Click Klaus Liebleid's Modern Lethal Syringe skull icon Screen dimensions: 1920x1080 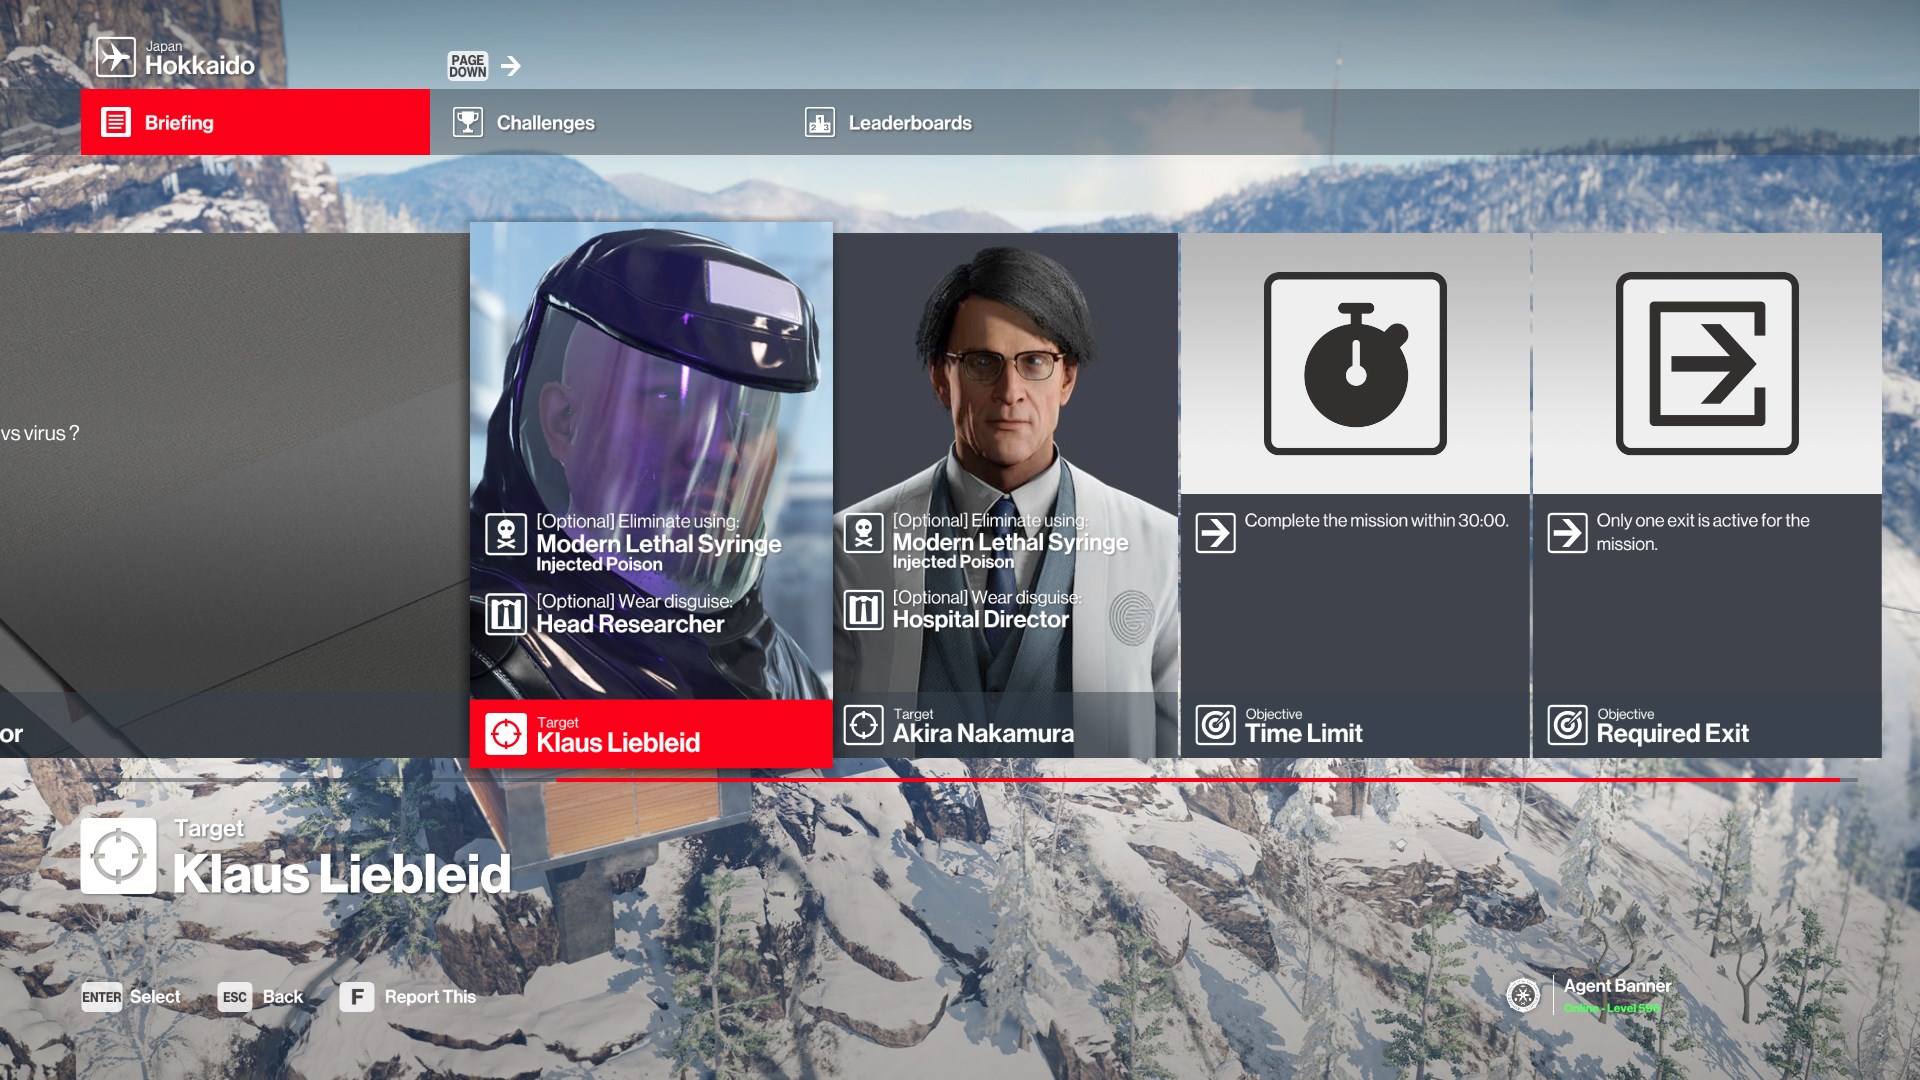pos(506,534)
